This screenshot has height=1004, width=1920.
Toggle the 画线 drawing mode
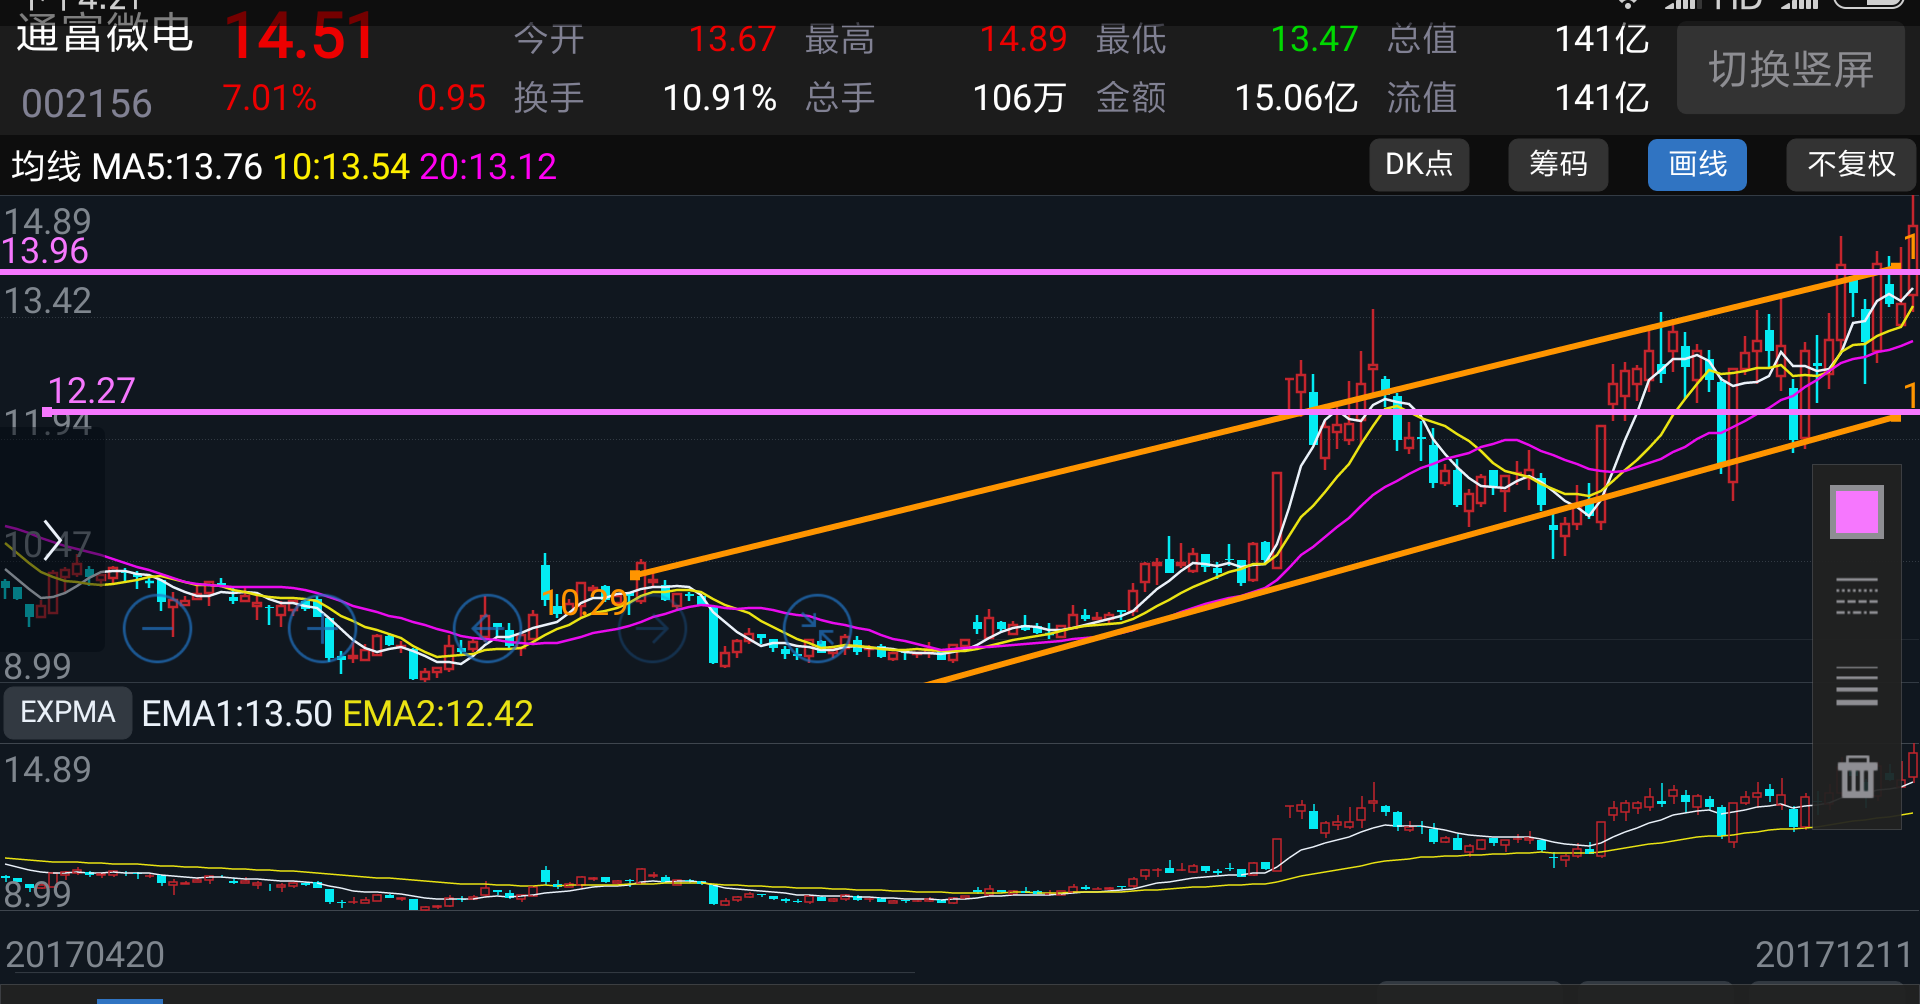[1697, 164]
